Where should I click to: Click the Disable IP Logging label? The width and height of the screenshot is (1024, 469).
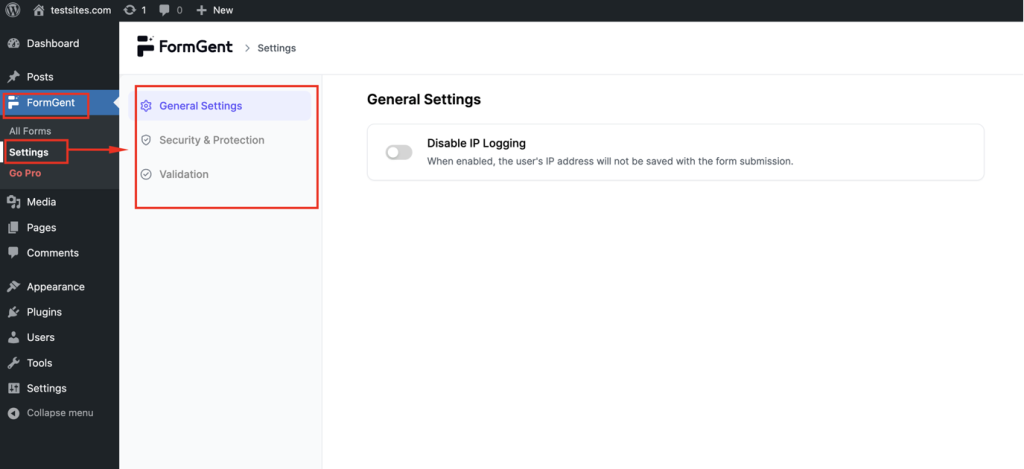coord(477,143)
